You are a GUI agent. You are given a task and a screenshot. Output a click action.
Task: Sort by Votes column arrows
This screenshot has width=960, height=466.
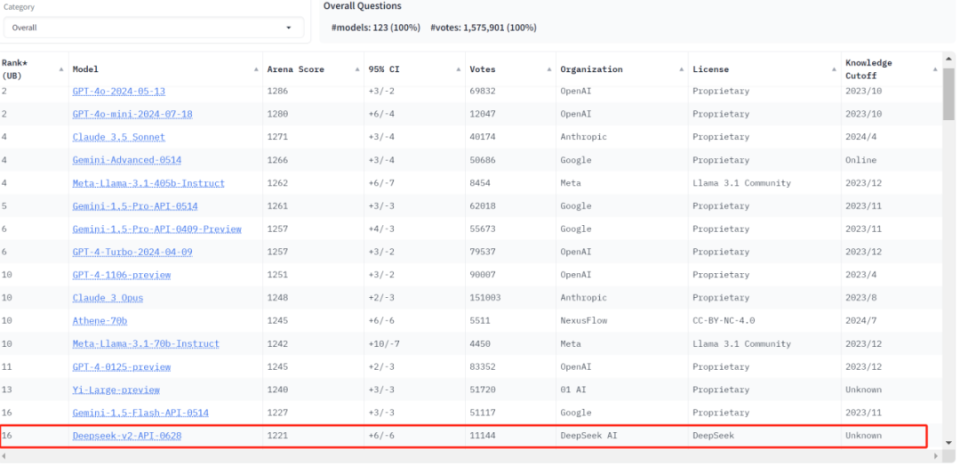coord(549,69)
